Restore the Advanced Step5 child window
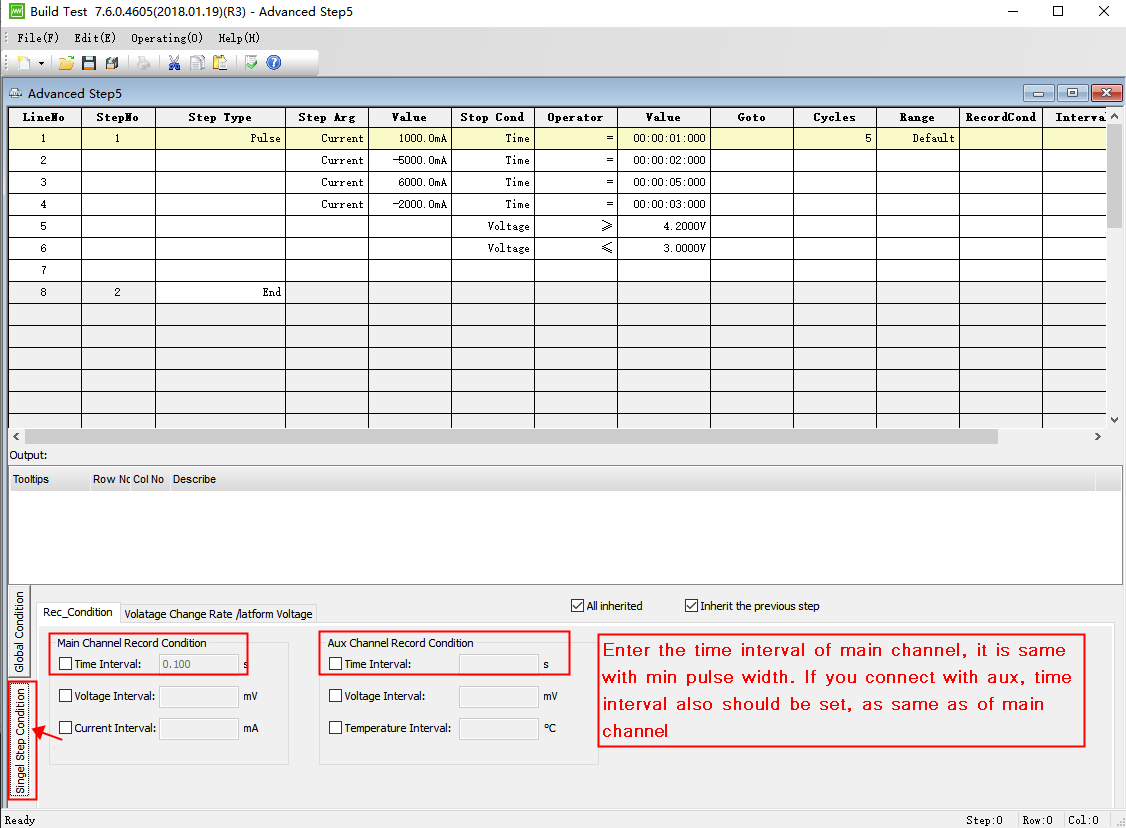 pyautogui.click(x=1072, y=93)
